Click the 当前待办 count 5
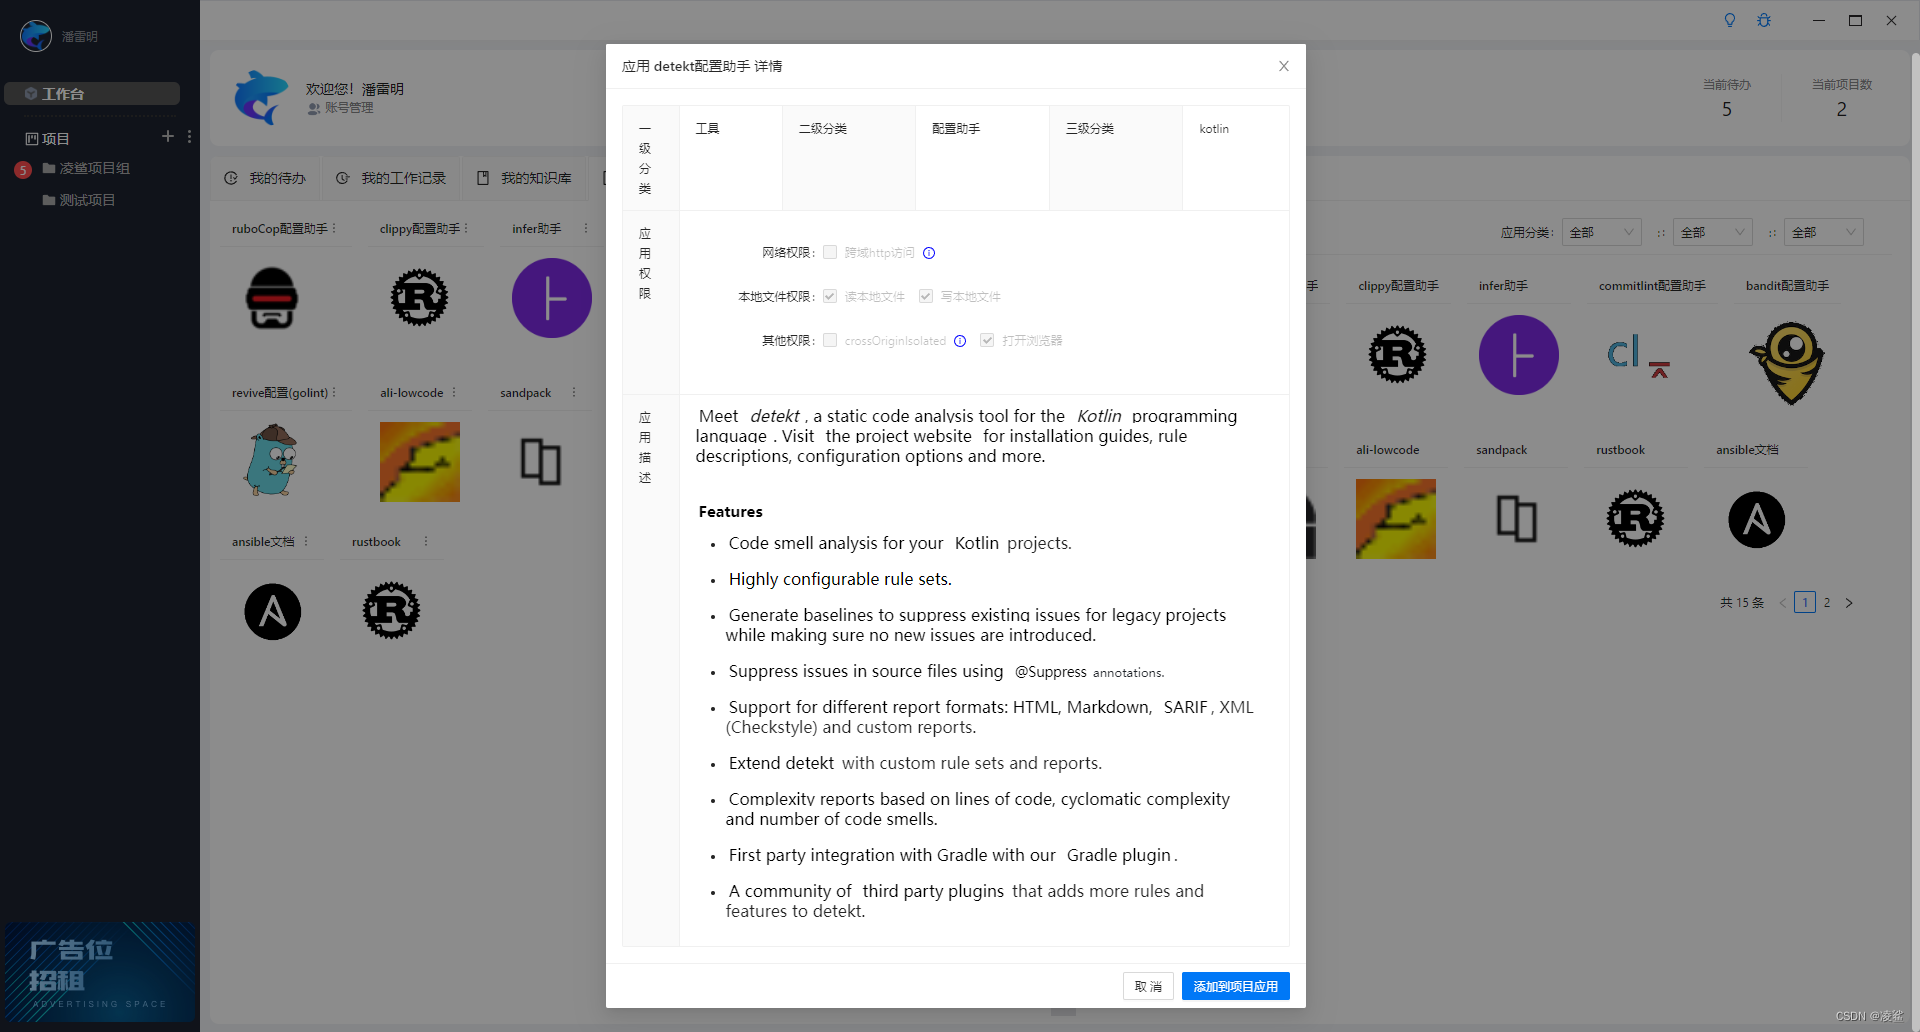 (x=1727, y=109)
